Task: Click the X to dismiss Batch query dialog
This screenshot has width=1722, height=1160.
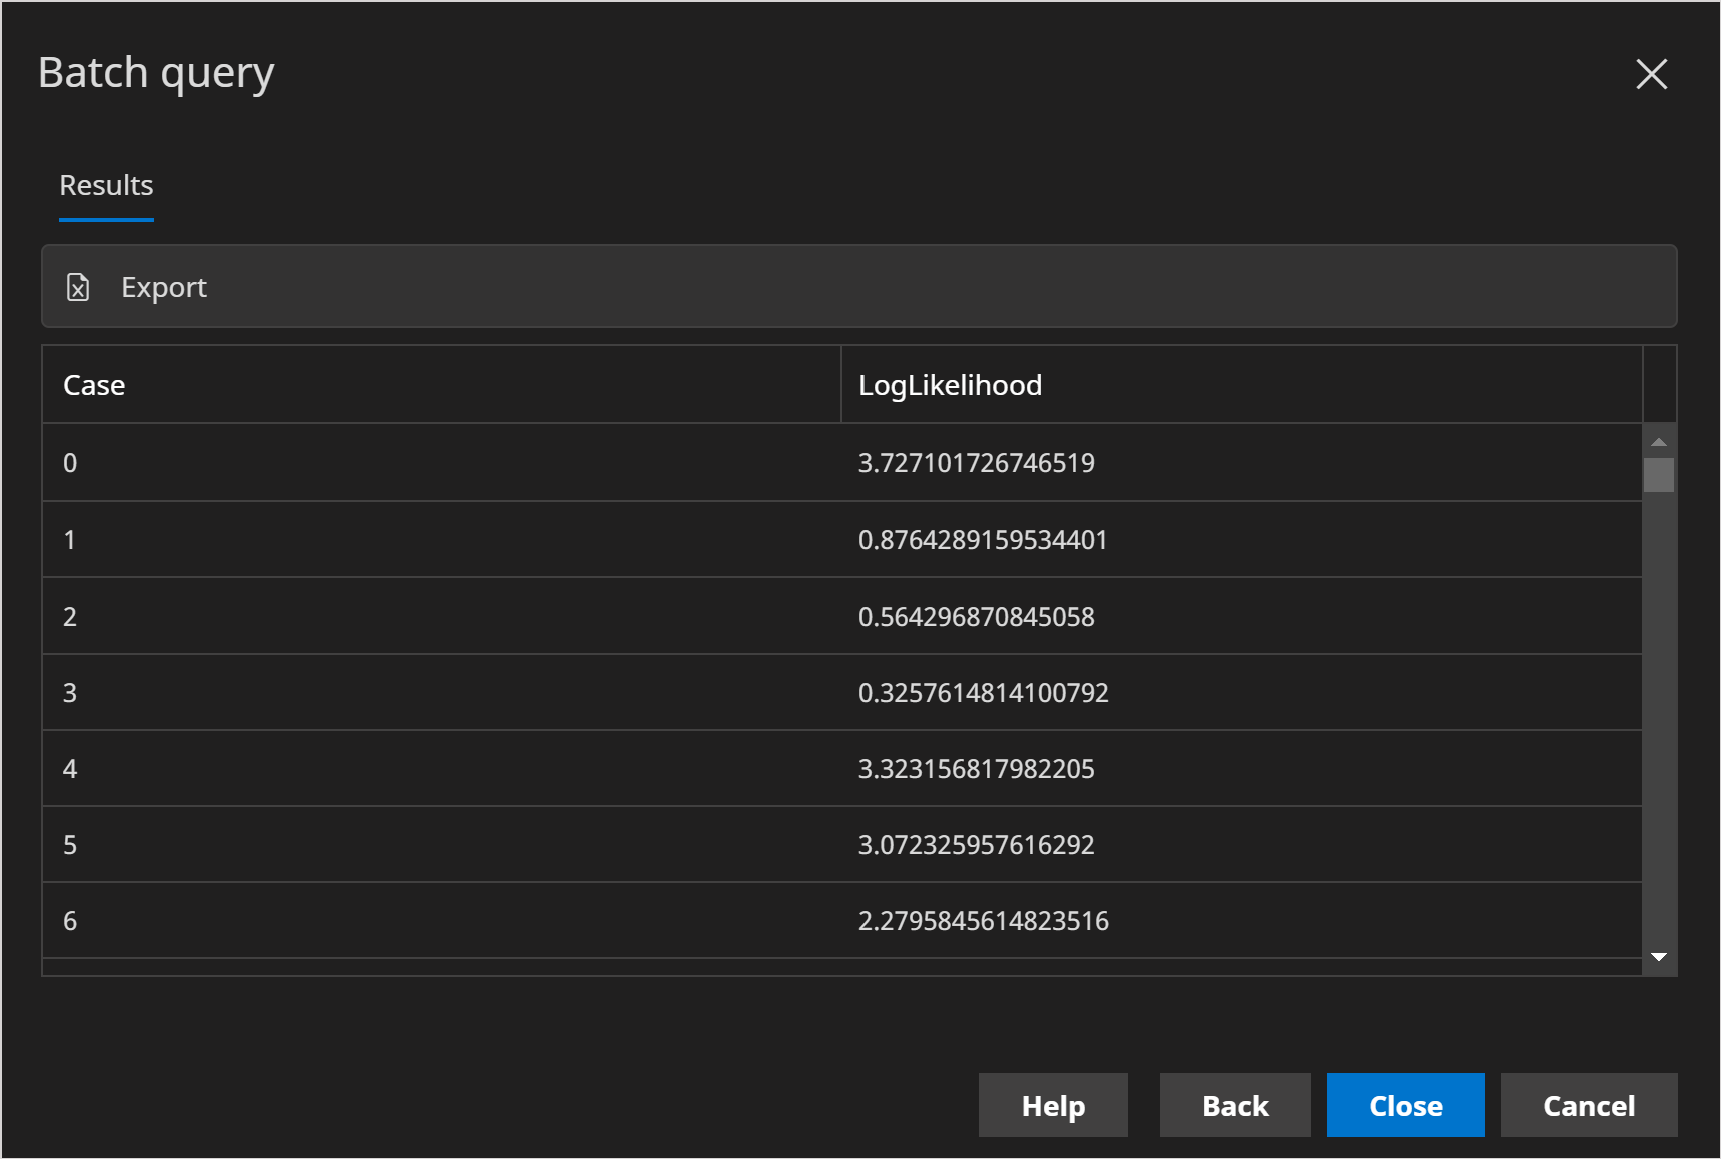Action: point(1651,74)
